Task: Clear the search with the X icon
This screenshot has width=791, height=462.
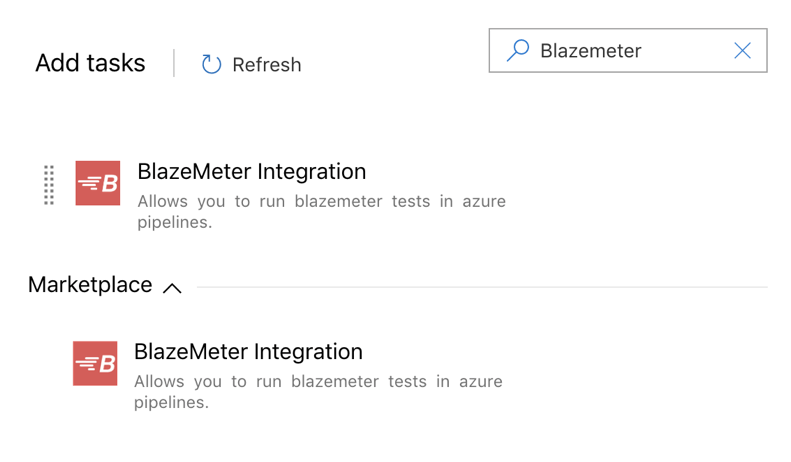Action: [x=742, y=51]
